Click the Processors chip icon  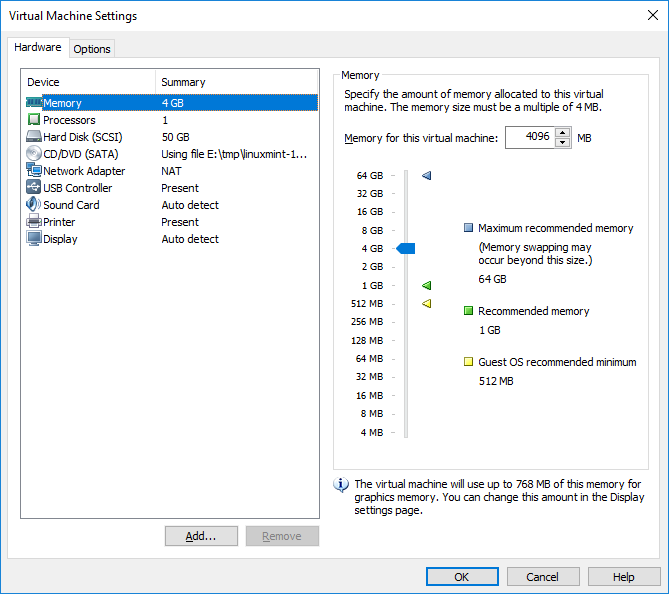tap(34, 119)
